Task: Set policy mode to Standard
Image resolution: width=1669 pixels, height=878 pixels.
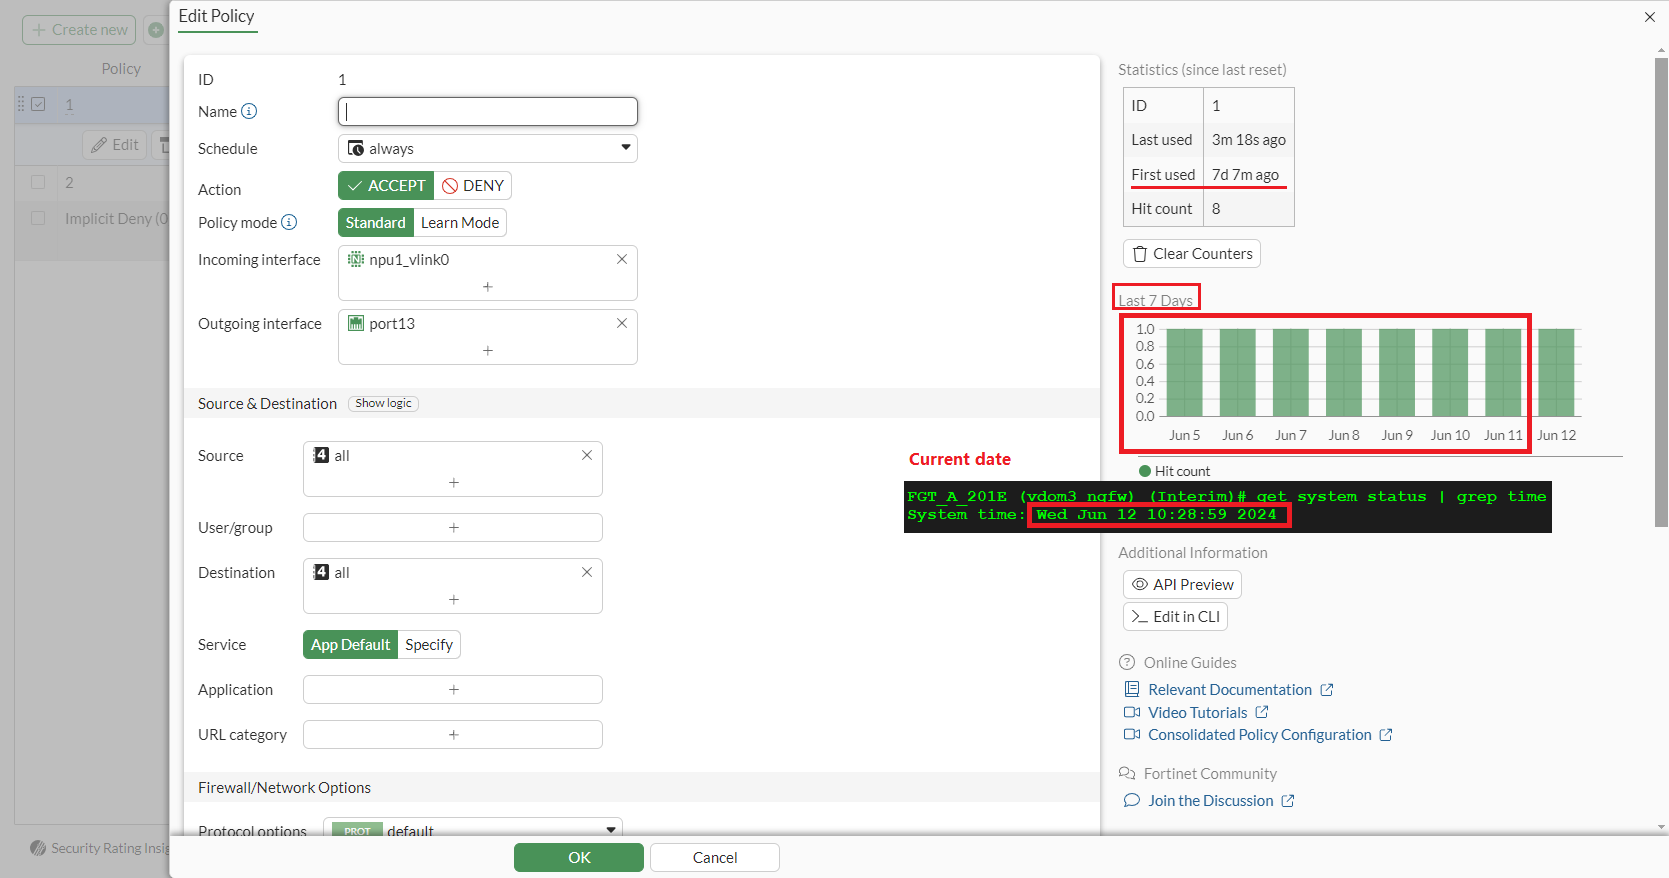Action: click(x=376, y=222)
